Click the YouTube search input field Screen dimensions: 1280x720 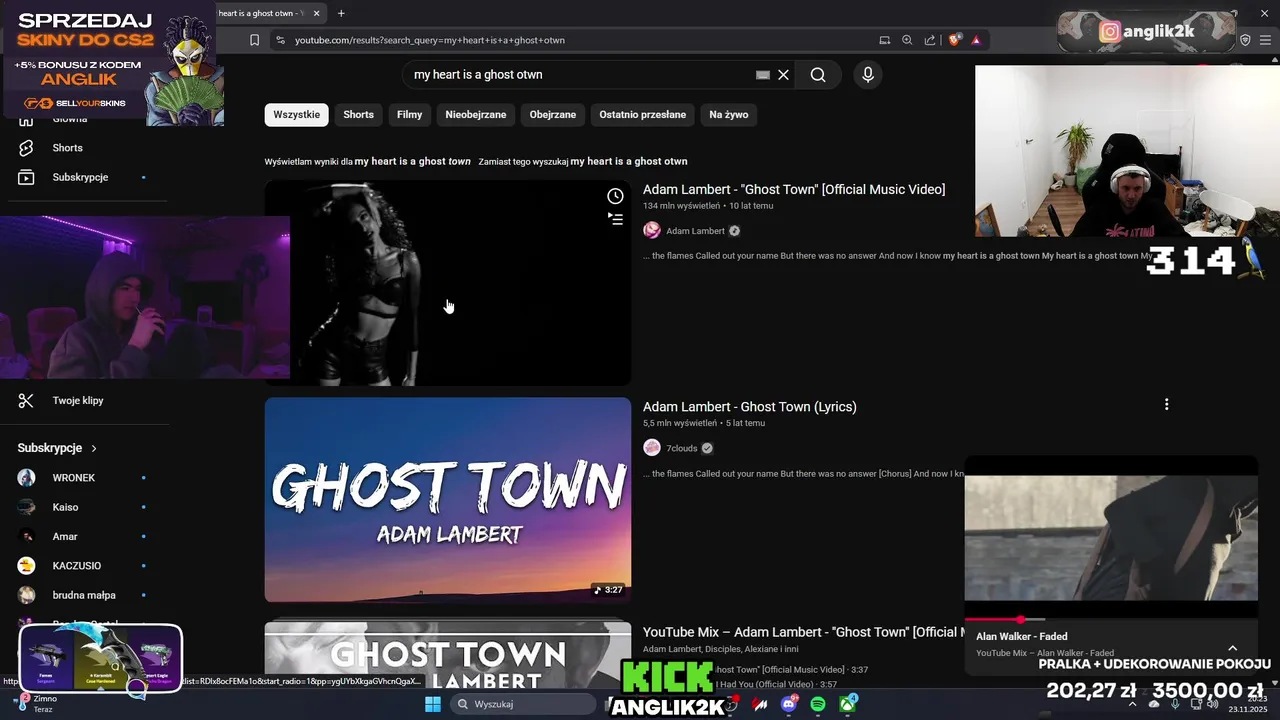click(580, 75)
